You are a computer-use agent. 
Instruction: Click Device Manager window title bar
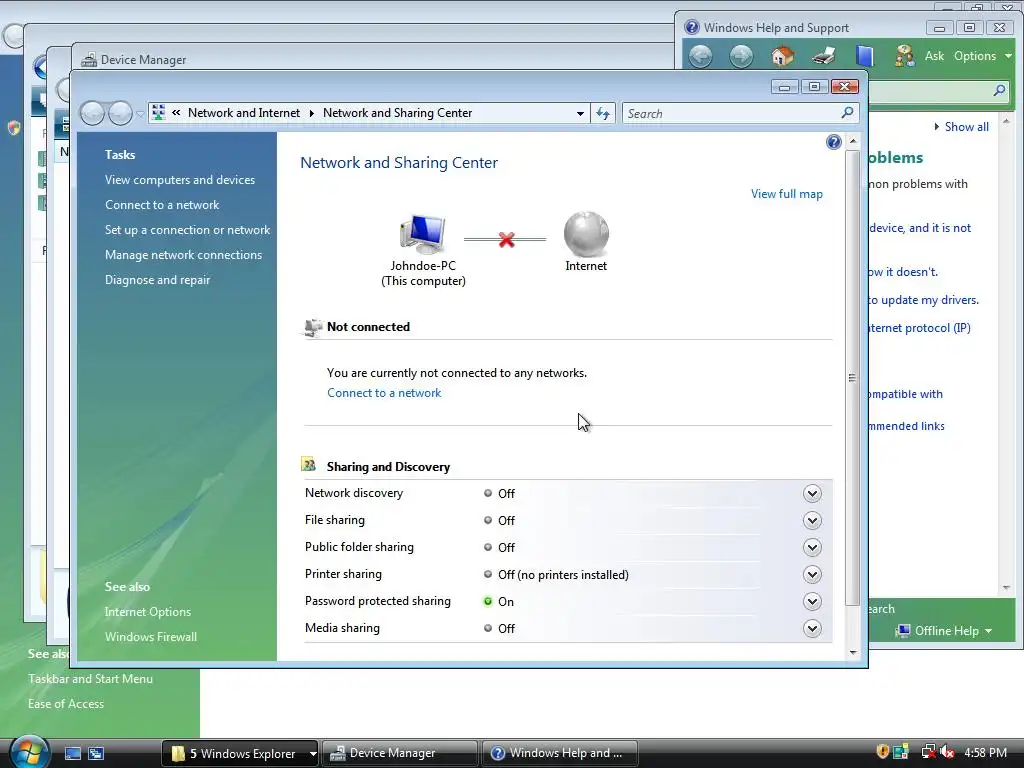[x=372, y=59]
